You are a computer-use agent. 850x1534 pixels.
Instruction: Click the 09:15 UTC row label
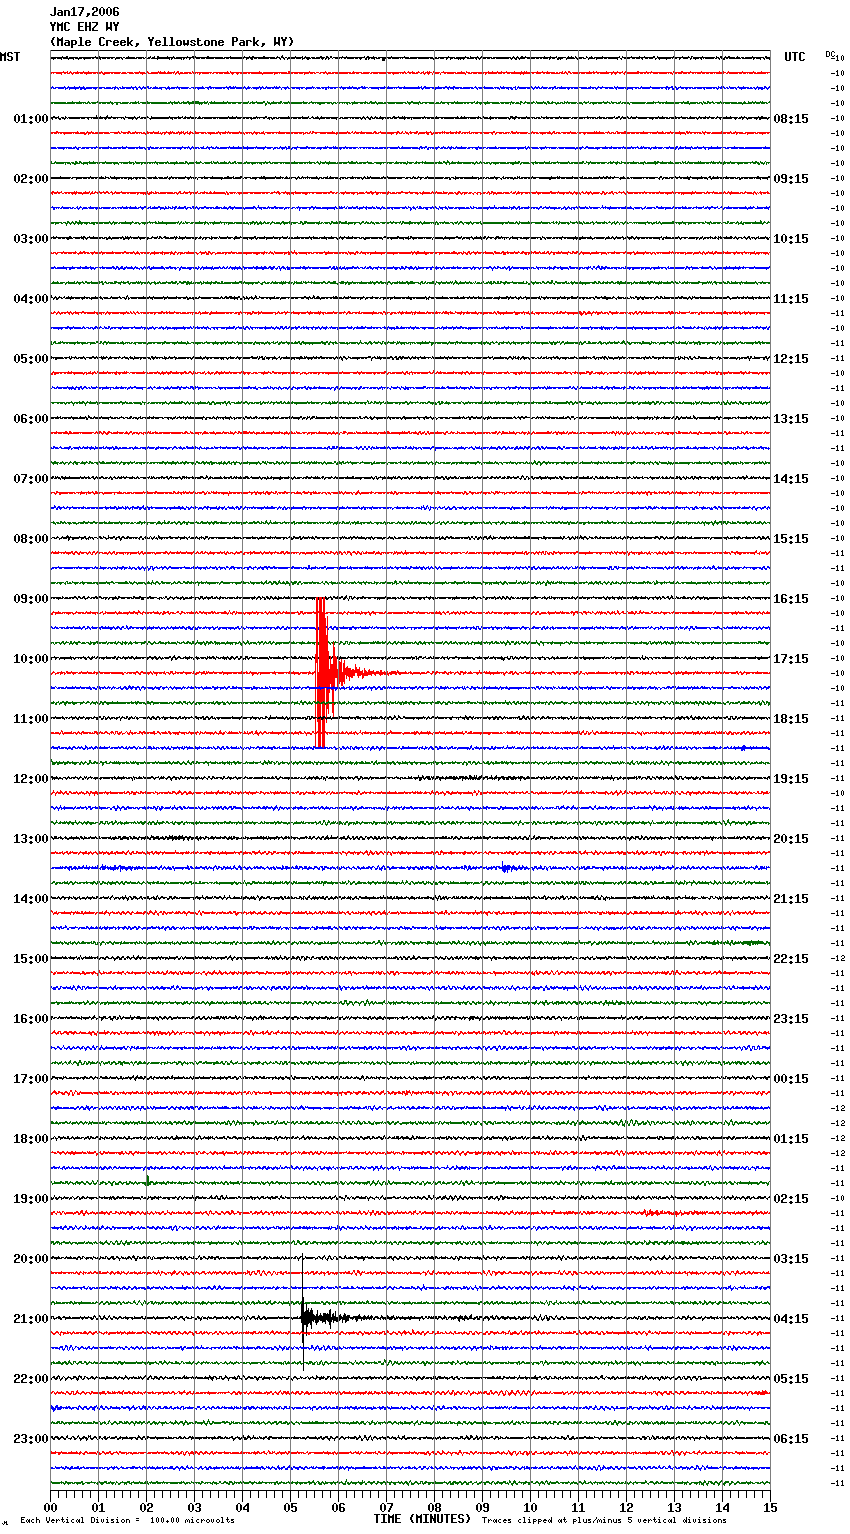pos(791,179)
